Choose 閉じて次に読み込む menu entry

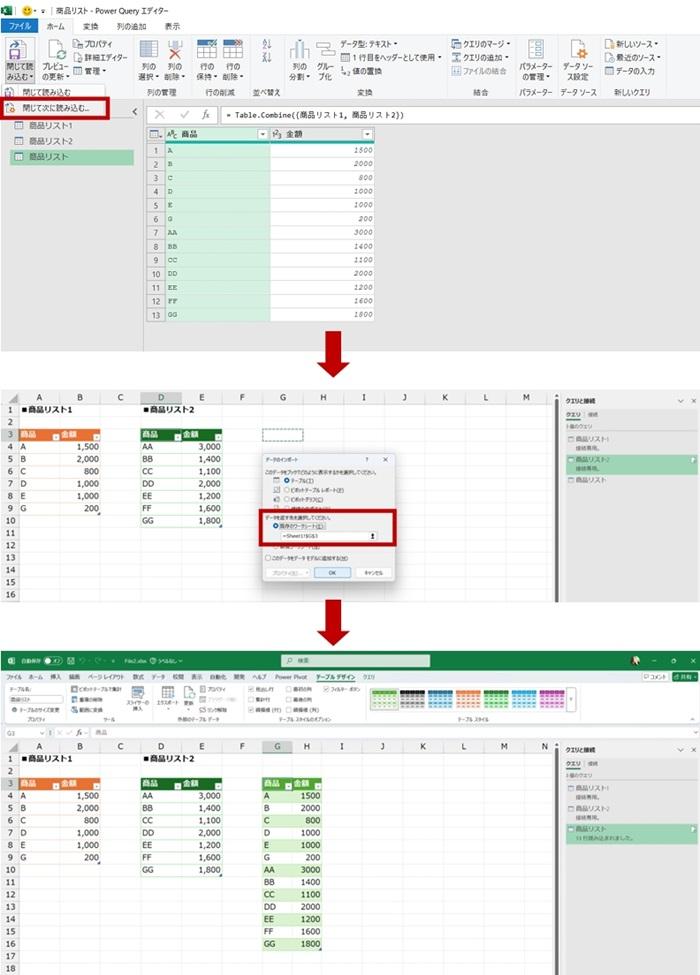click(x=56, y=107)
